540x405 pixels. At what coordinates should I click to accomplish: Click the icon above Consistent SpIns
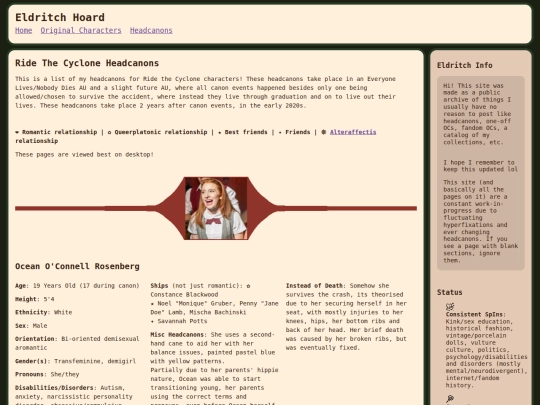450,306
